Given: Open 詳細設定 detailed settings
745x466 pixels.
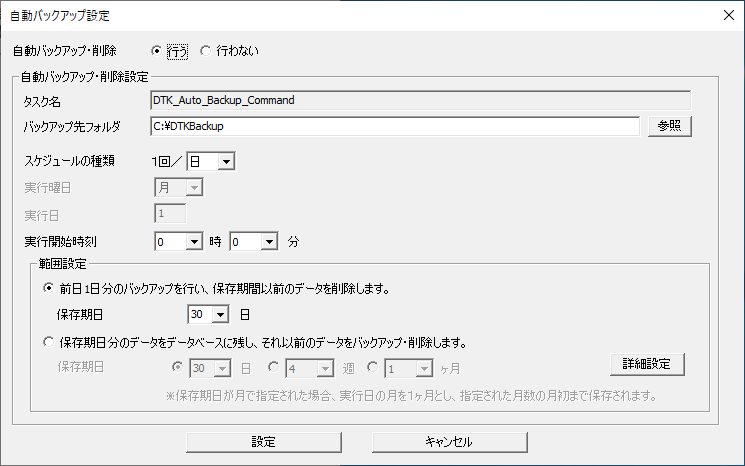Looking at the screenshot, I should point(647,364).
